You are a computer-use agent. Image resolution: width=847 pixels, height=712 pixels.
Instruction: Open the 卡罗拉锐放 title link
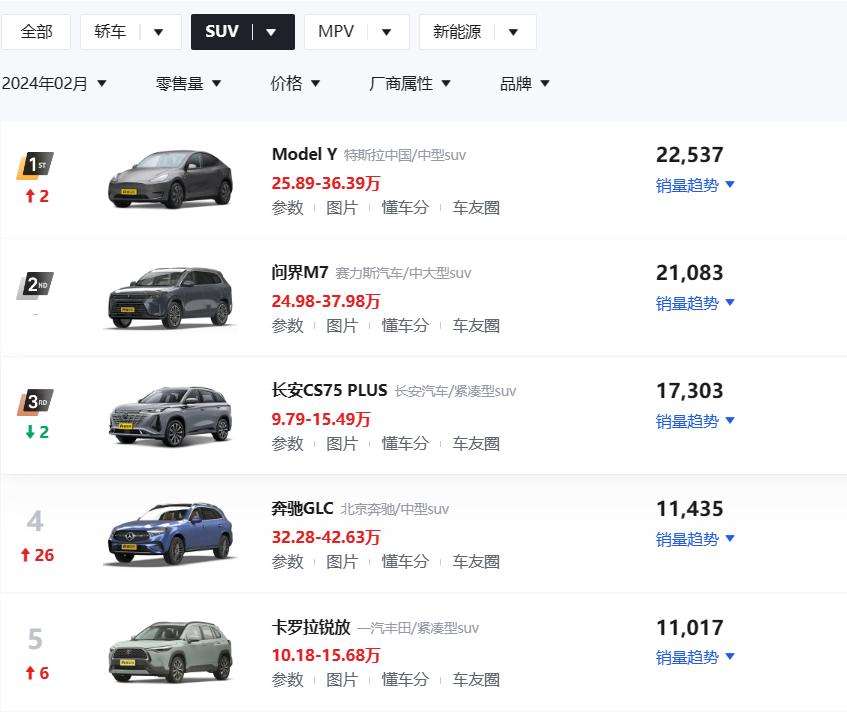click(311, 627)
